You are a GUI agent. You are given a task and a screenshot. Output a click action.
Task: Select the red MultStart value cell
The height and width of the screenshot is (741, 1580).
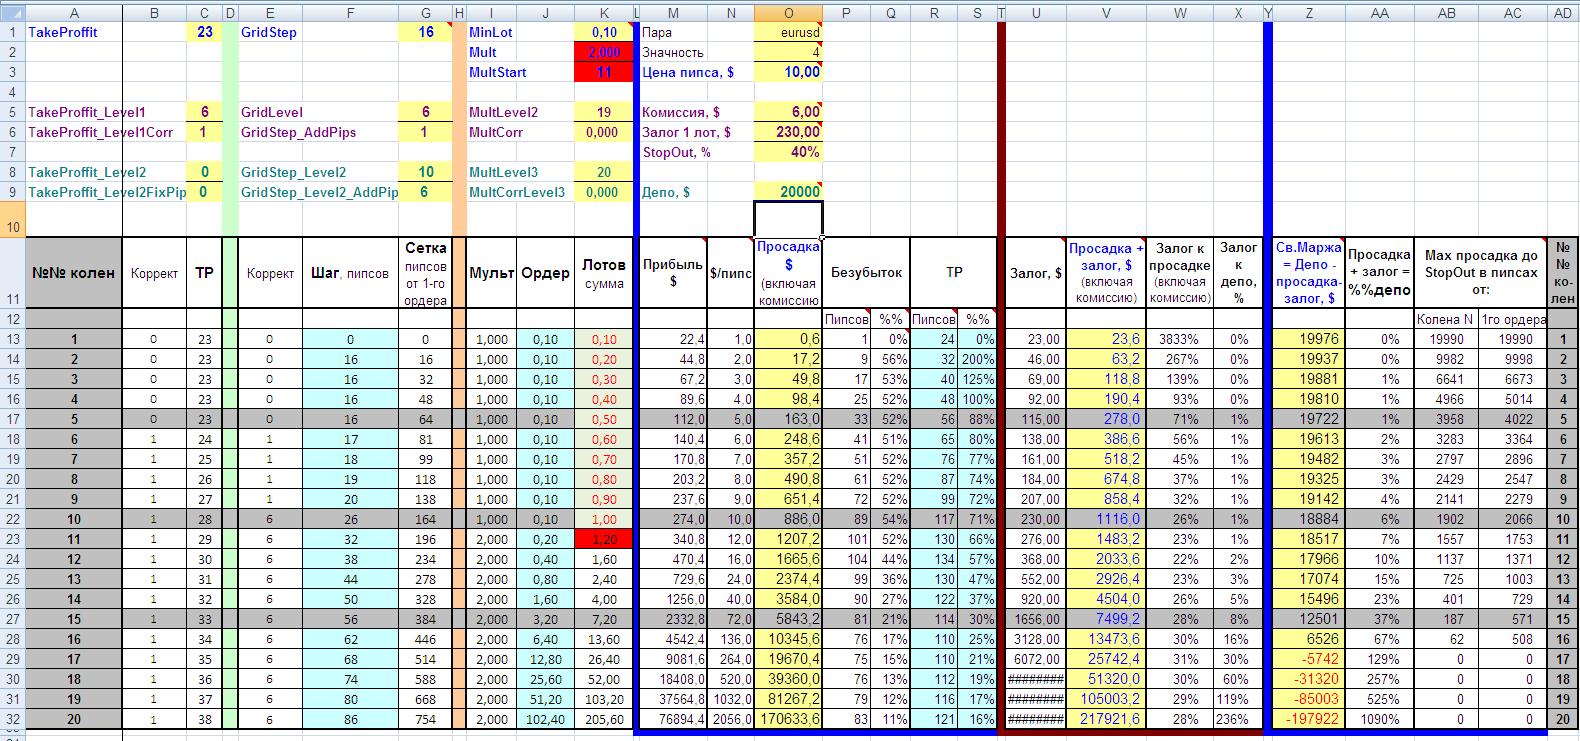pos(604,72)
